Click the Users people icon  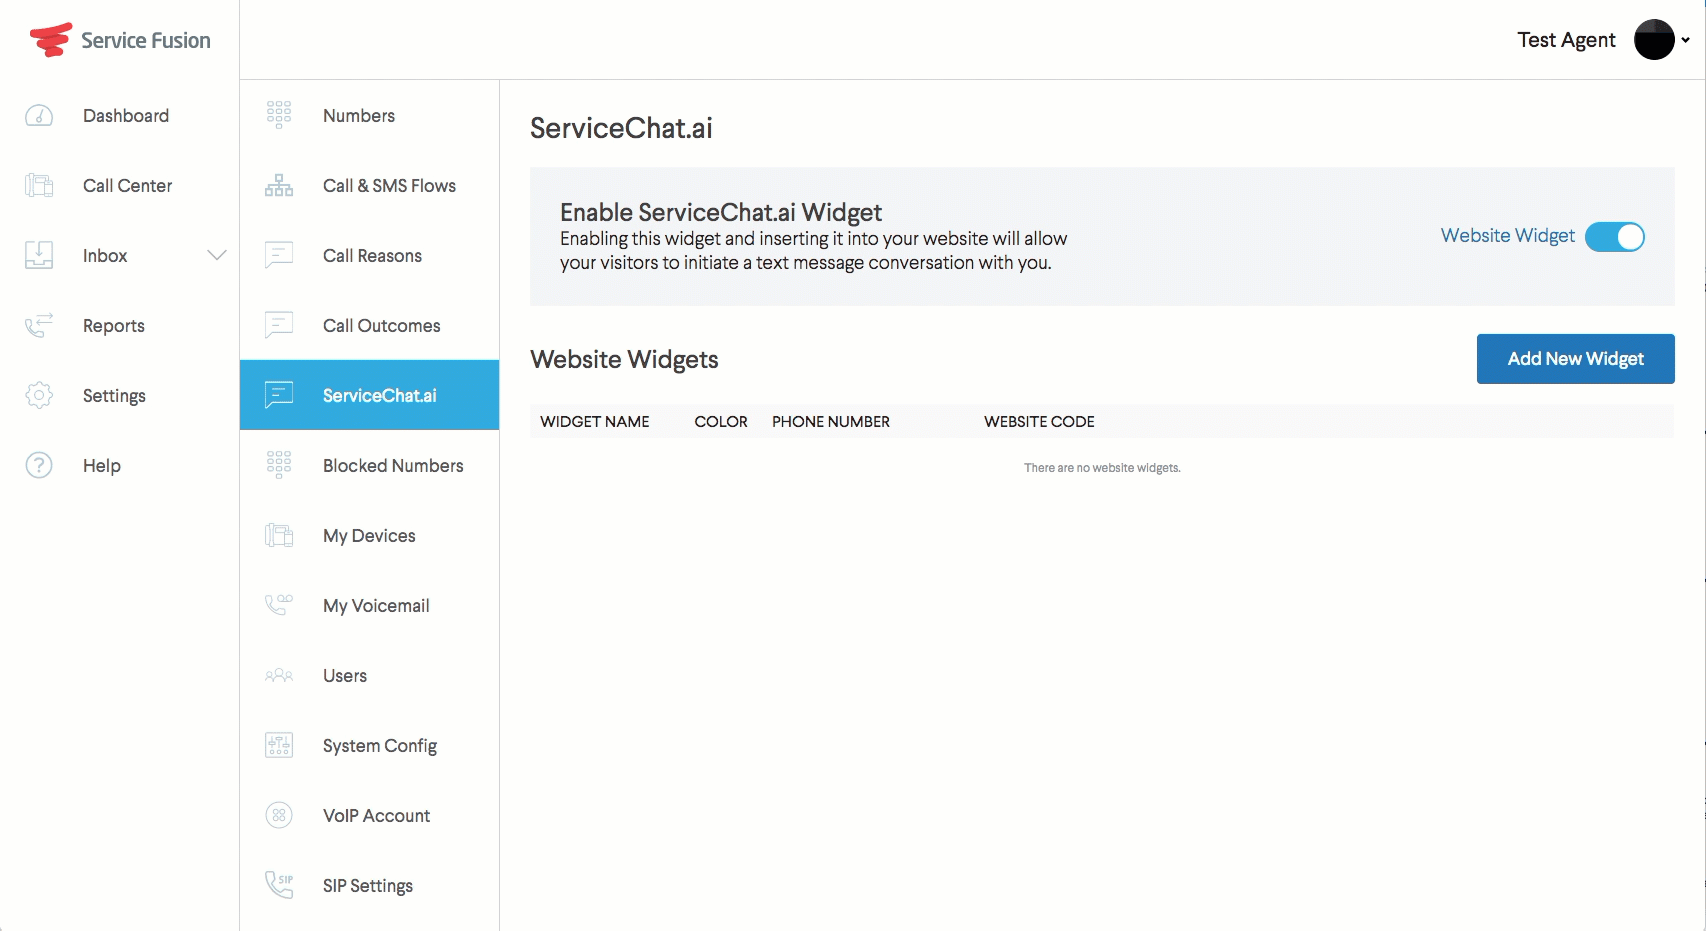tap(279, 675)
